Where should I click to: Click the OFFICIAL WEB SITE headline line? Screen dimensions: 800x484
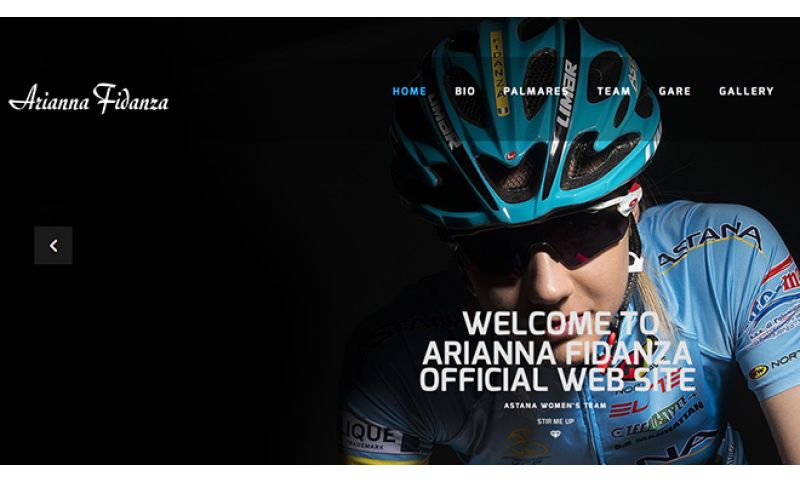point(557,379)
